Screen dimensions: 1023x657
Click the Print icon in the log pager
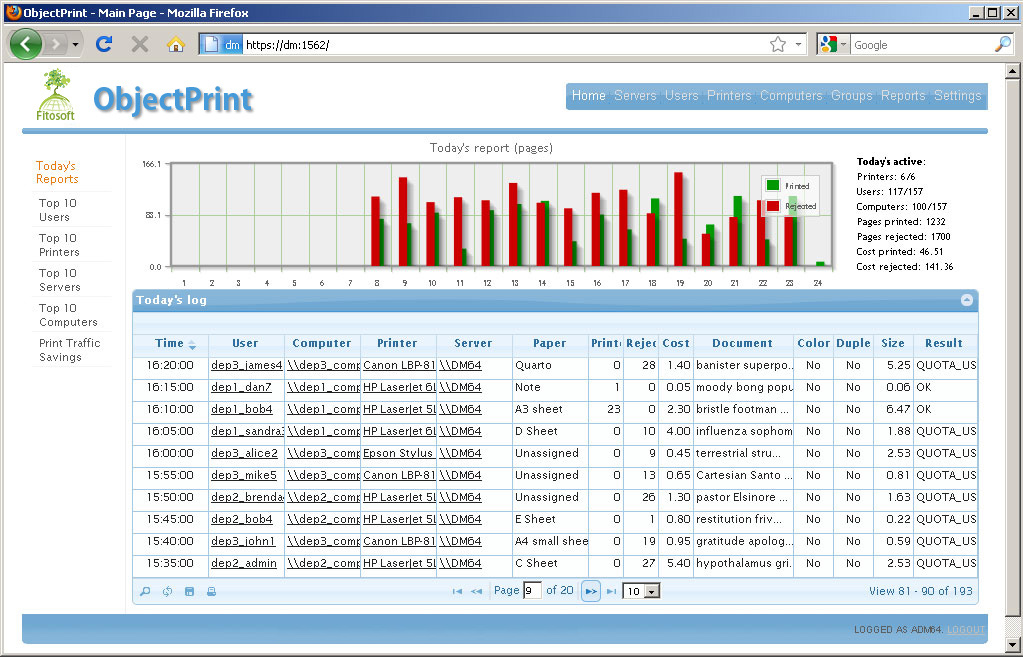tap(211, 591)
